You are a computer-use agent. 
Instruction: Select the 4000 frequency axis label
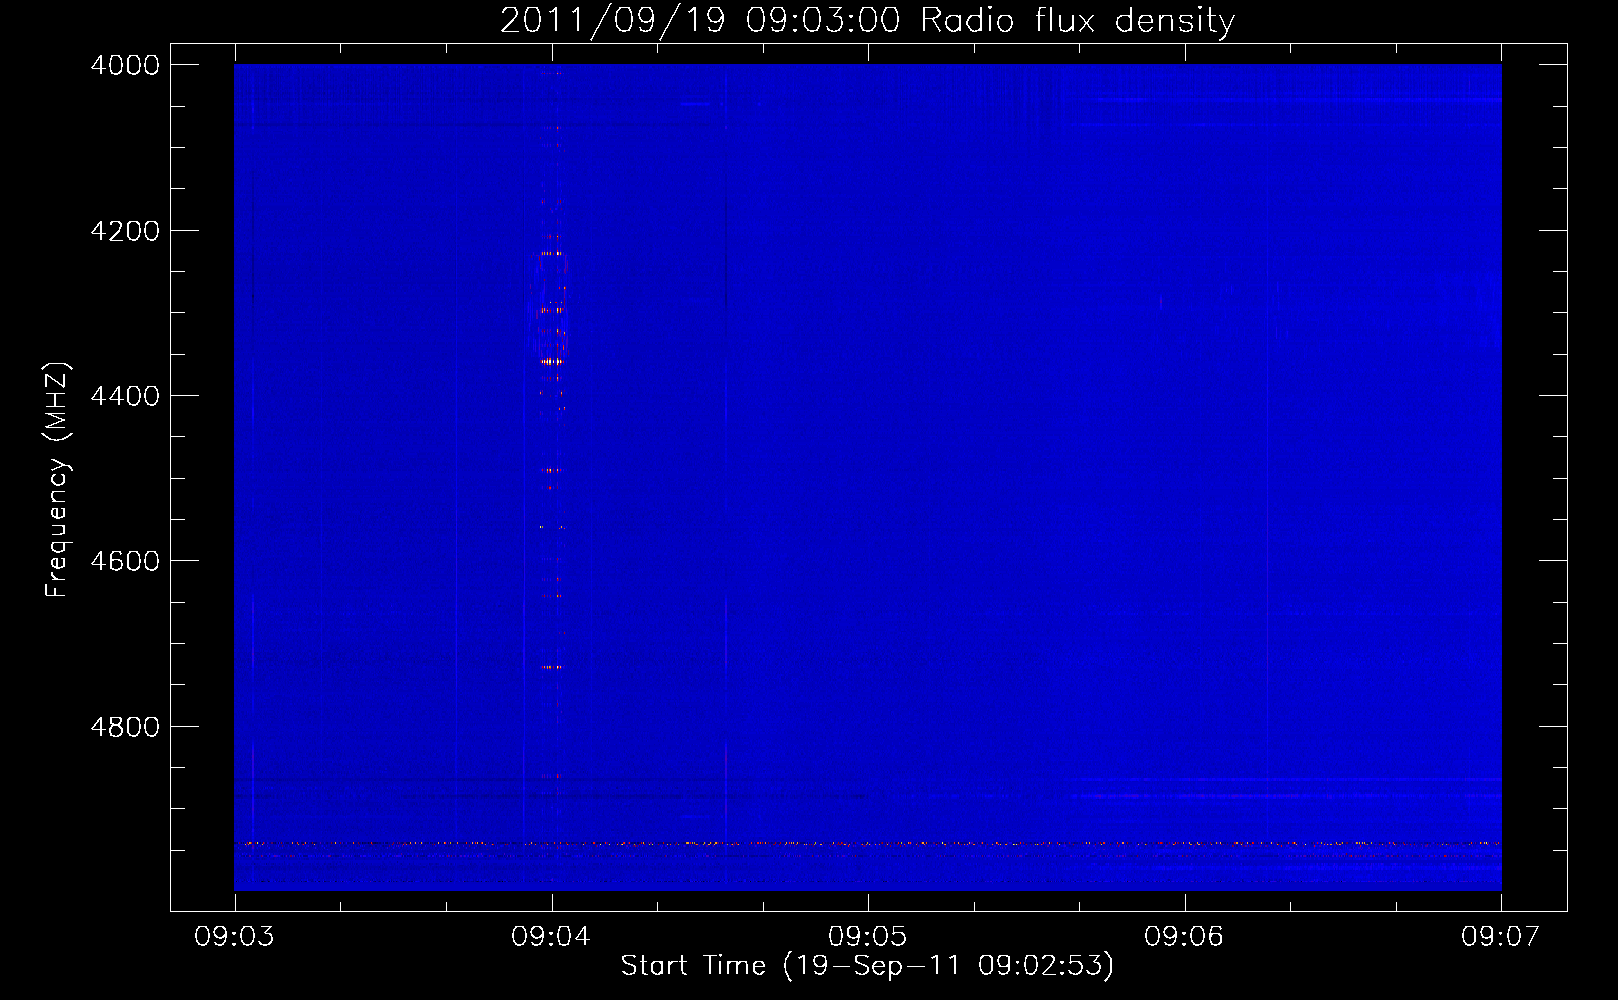tap(125, 65)
